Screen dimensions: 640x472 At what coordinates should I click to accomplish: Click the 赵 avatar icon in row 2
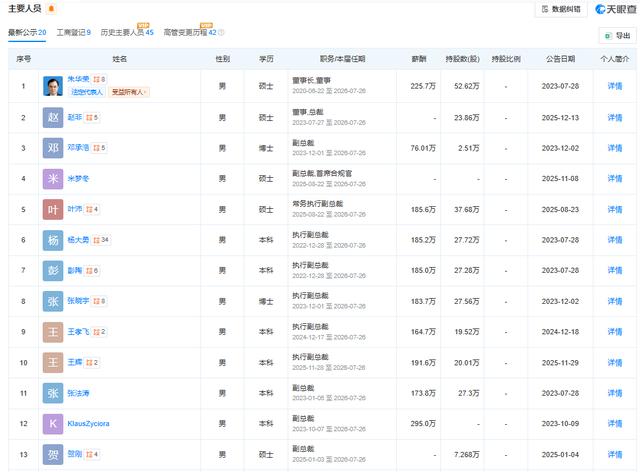[52, 118]
